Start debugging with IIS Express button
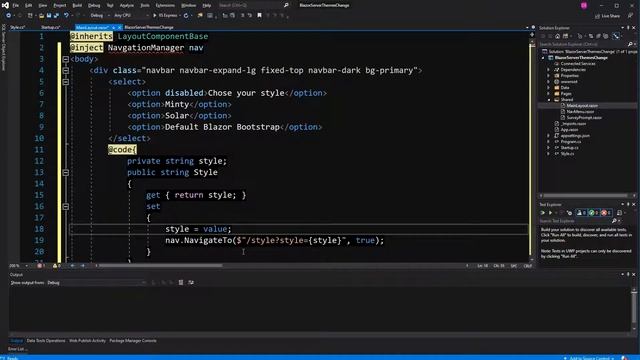This screenshot has height=360, width=640. point(166,16)
